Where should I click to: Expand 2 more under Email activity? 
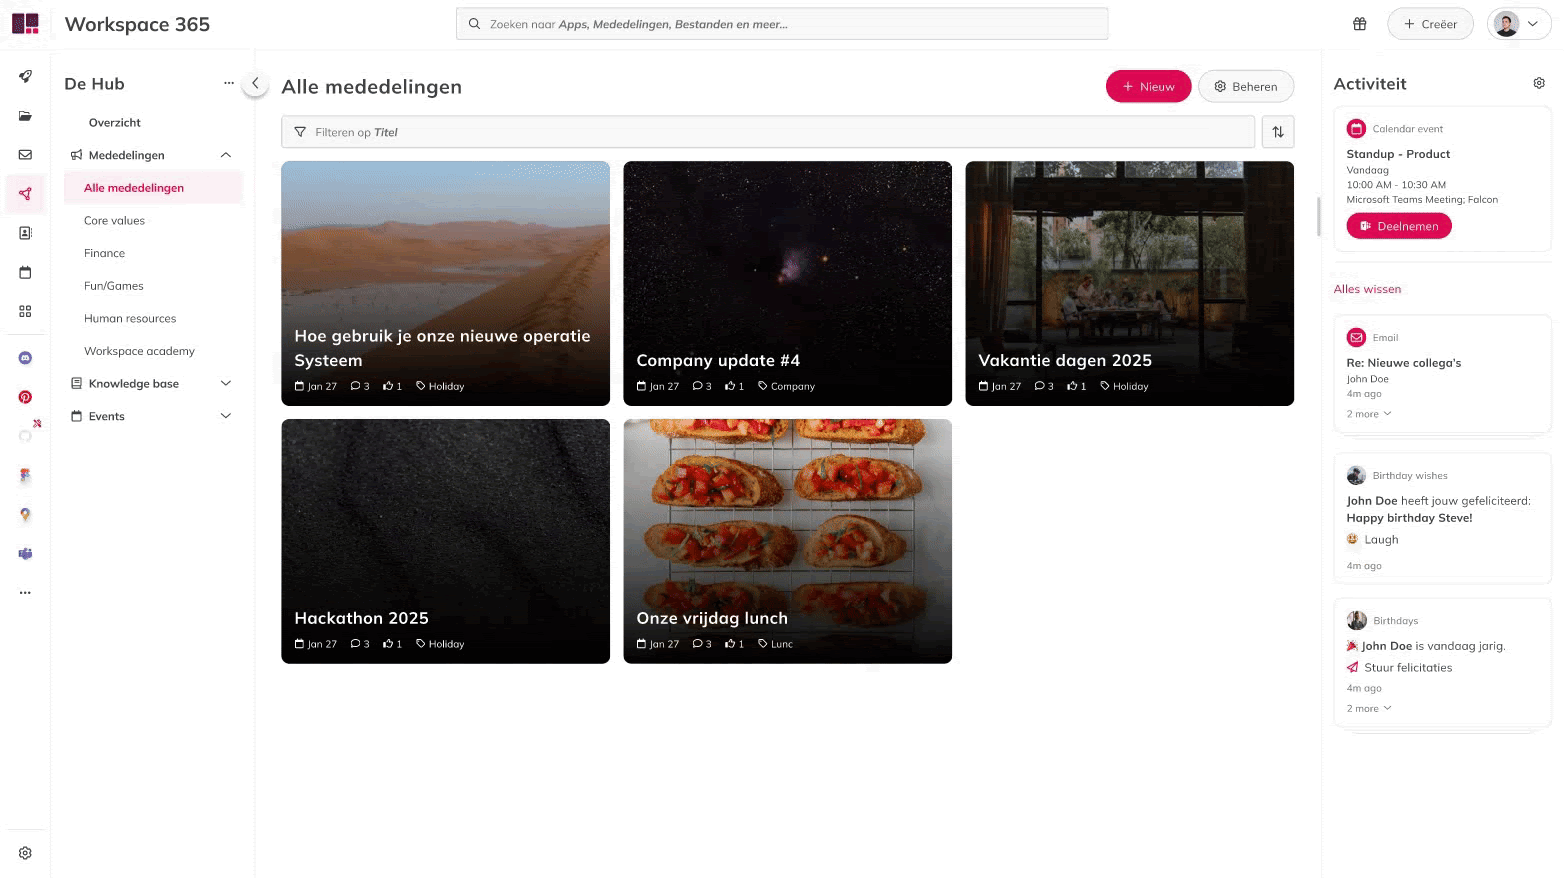[1368, 414]
